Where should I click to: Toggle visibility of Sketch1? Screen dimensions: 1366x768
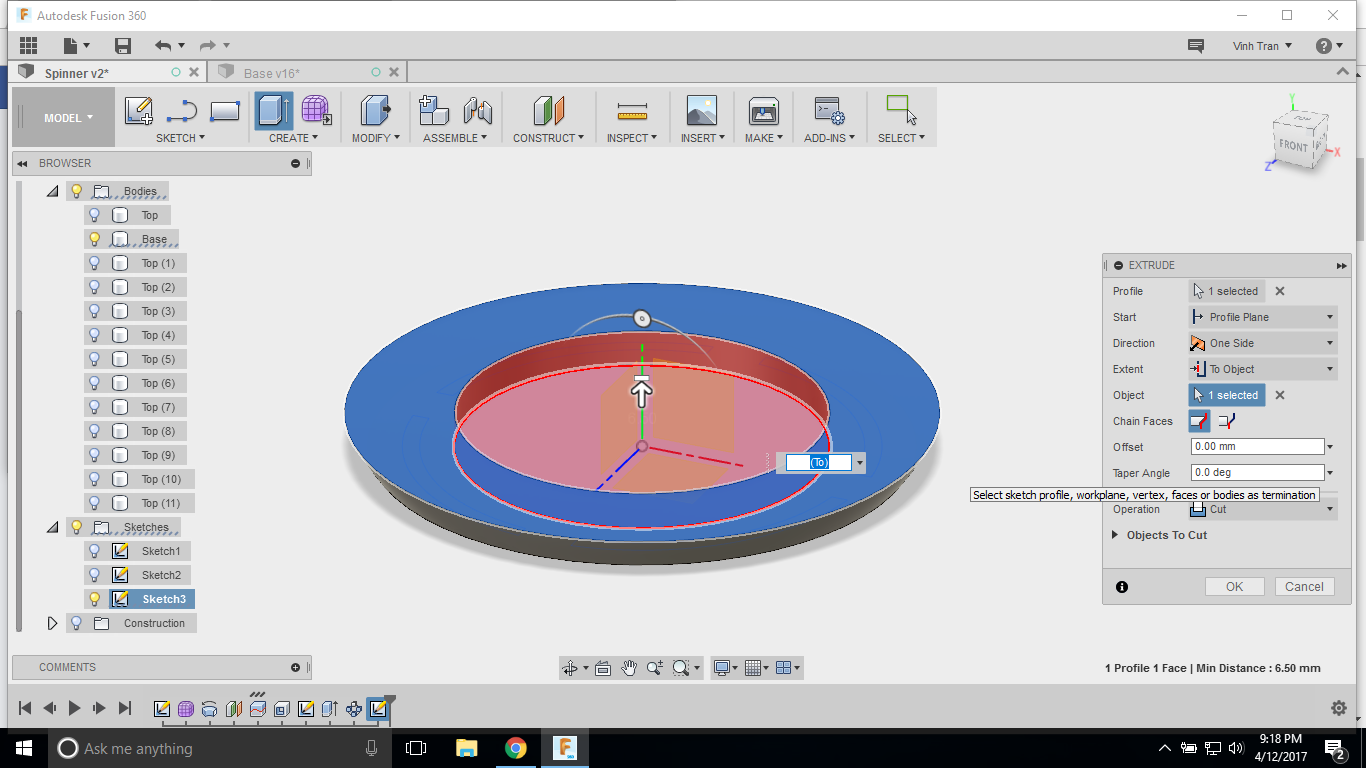pos(95,551)
